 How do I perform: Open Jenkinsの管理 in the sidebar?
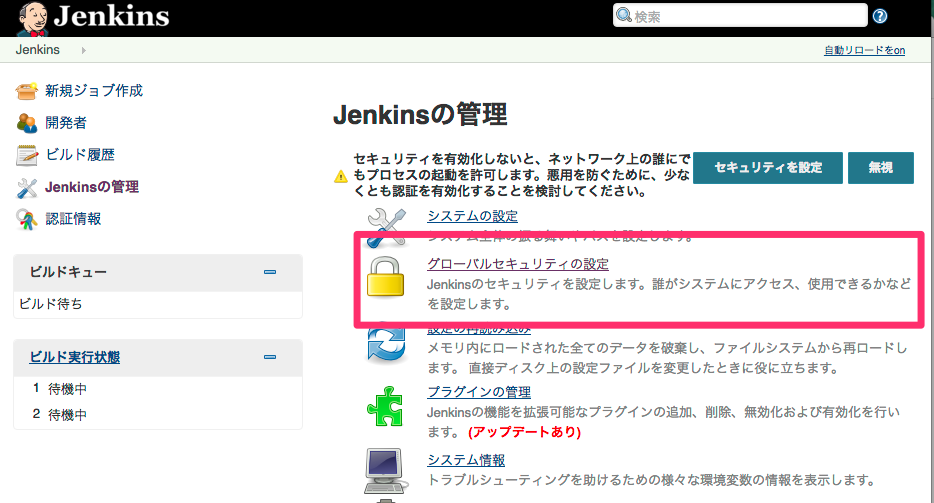pos(92,187)
